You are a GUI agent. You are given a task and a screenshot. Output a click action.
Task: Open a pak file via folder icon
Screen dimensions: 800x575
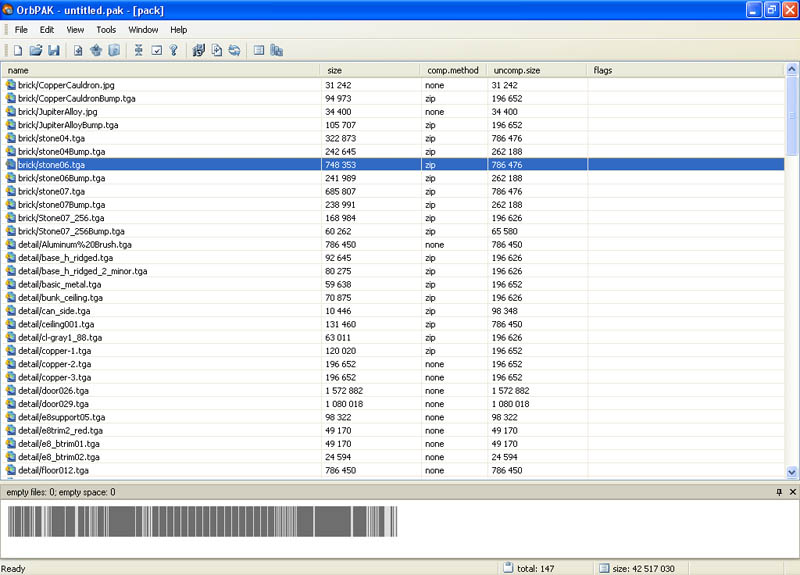36,50
